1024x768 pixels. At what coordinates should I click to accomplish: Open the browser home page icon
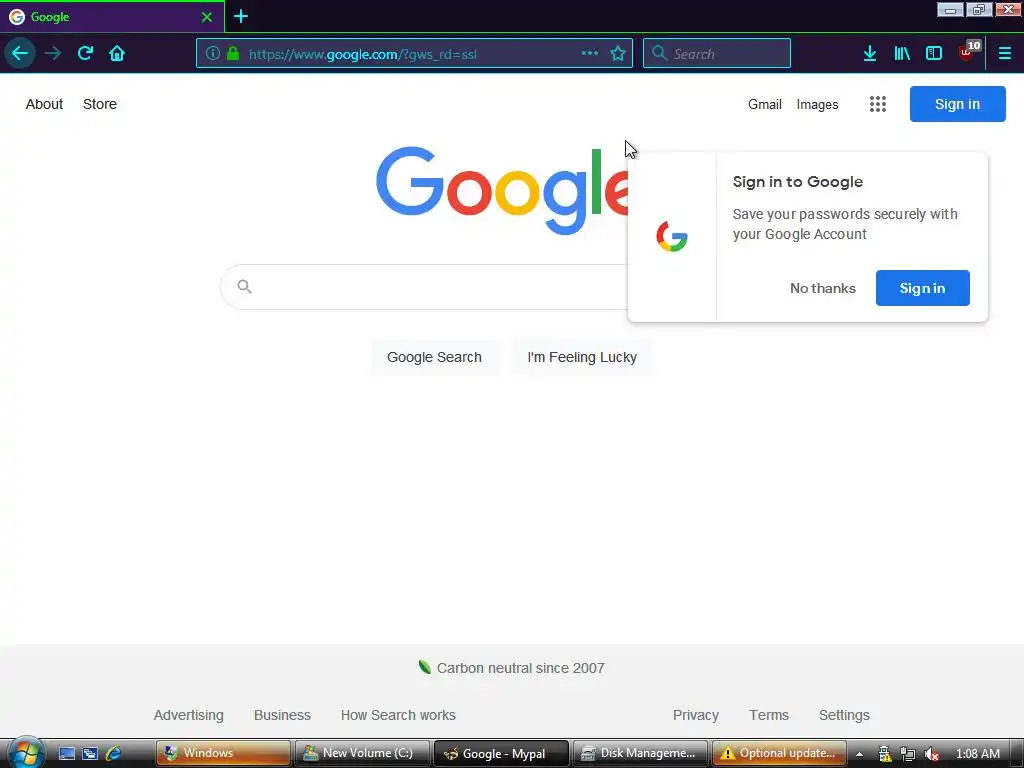click(117, 54)
